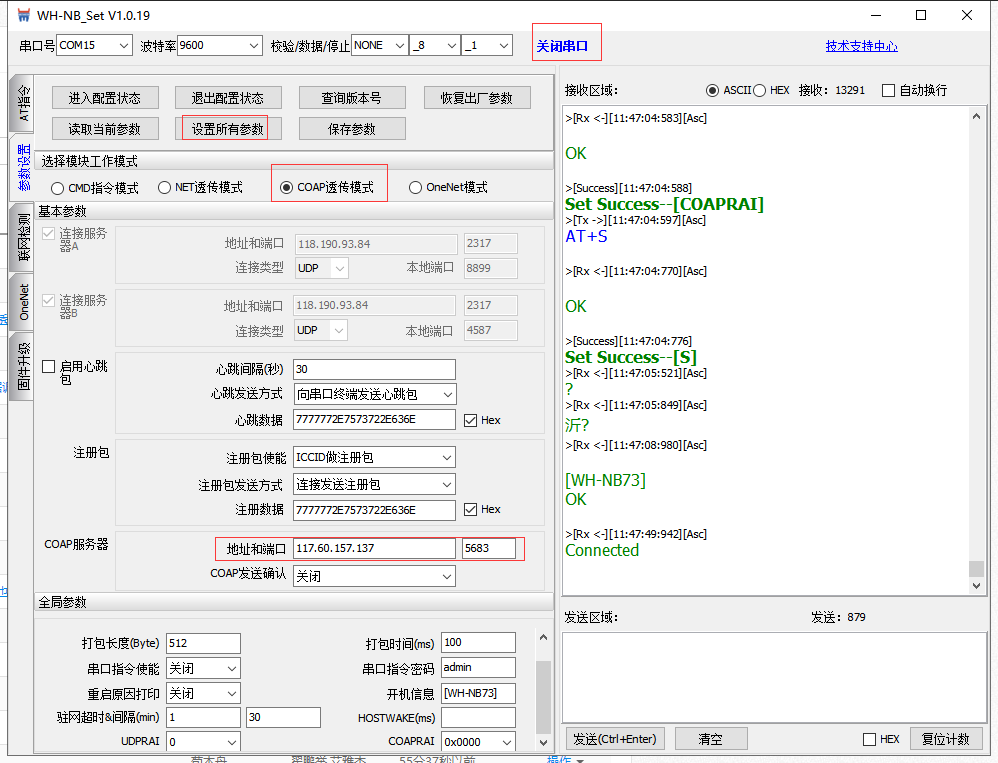Screen dimensions: 998x763
Task: Click the WH-NB_Set app icon in title bar
Action: 24,15
